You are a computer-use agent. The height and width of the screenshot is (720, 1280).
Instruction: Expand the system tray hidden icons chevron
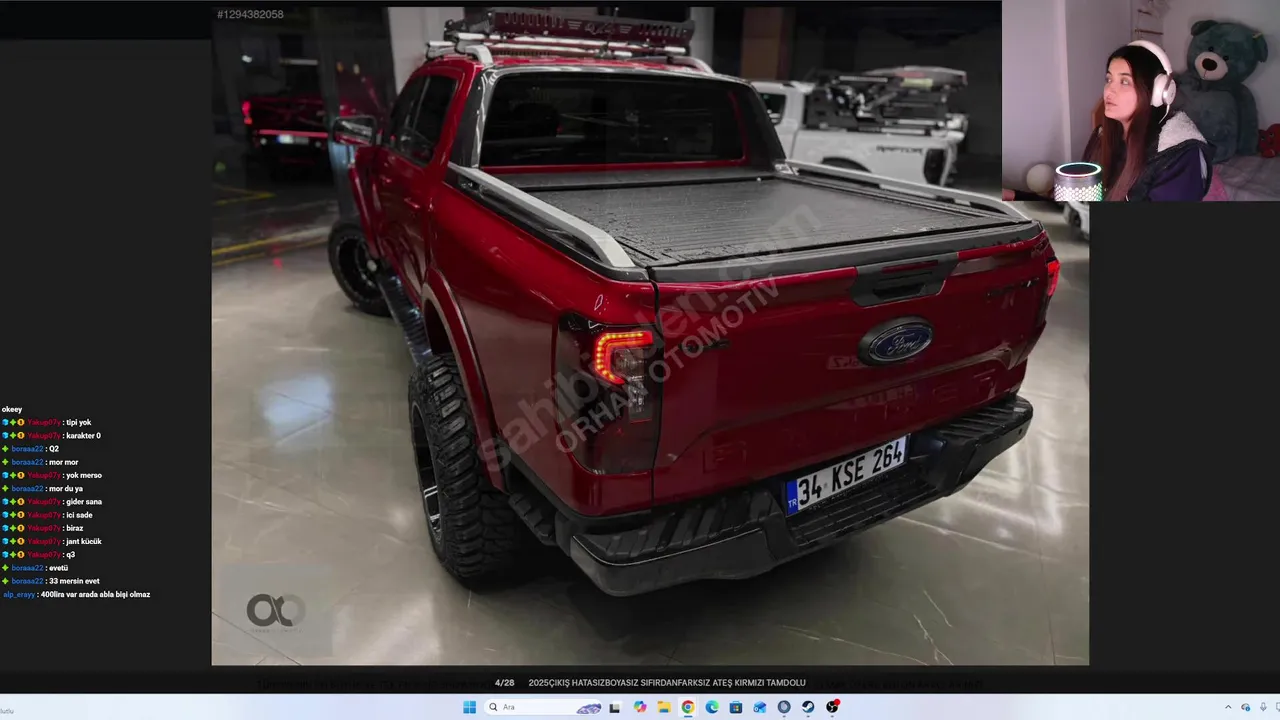click(x=1229, y=708)
